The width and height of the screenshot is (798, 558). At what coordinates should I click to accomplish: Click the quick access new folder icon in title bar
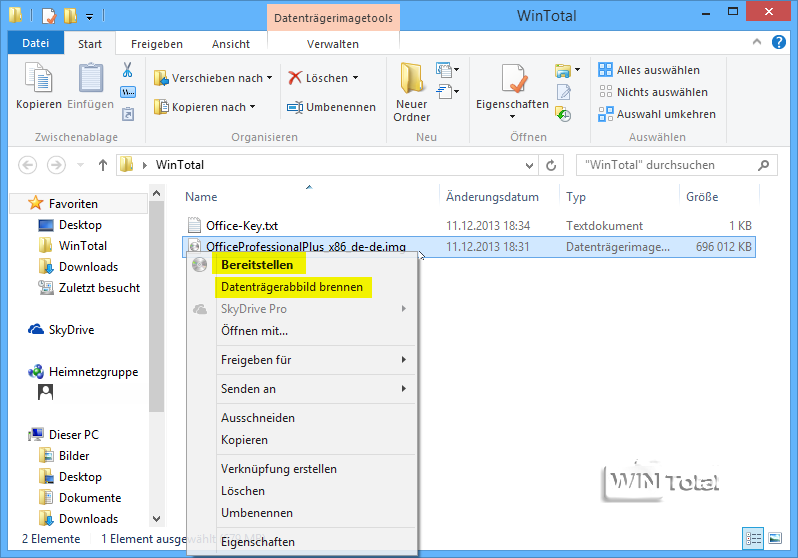click(x=70, y=16)
